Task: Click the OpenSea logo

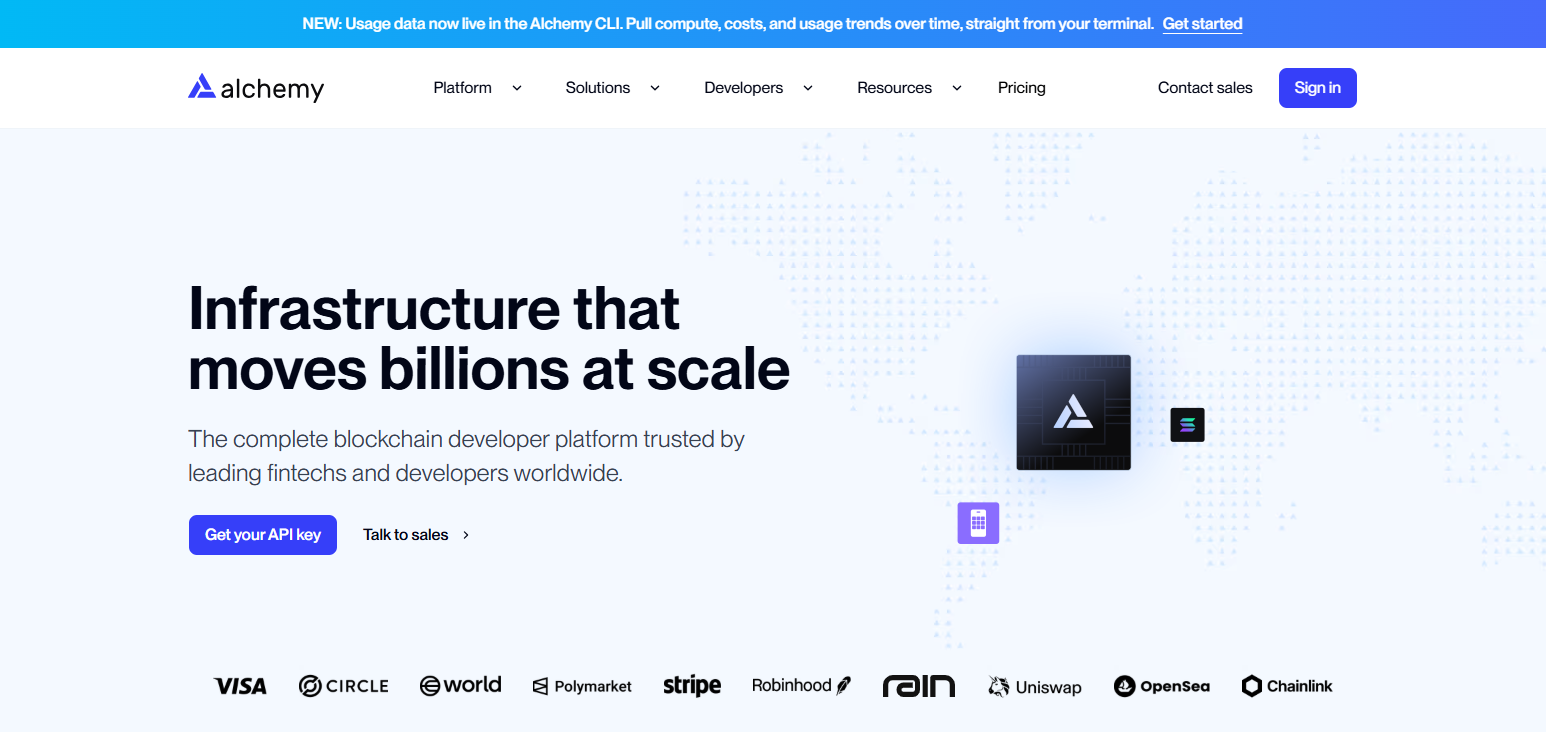Action: (1162, 686)
